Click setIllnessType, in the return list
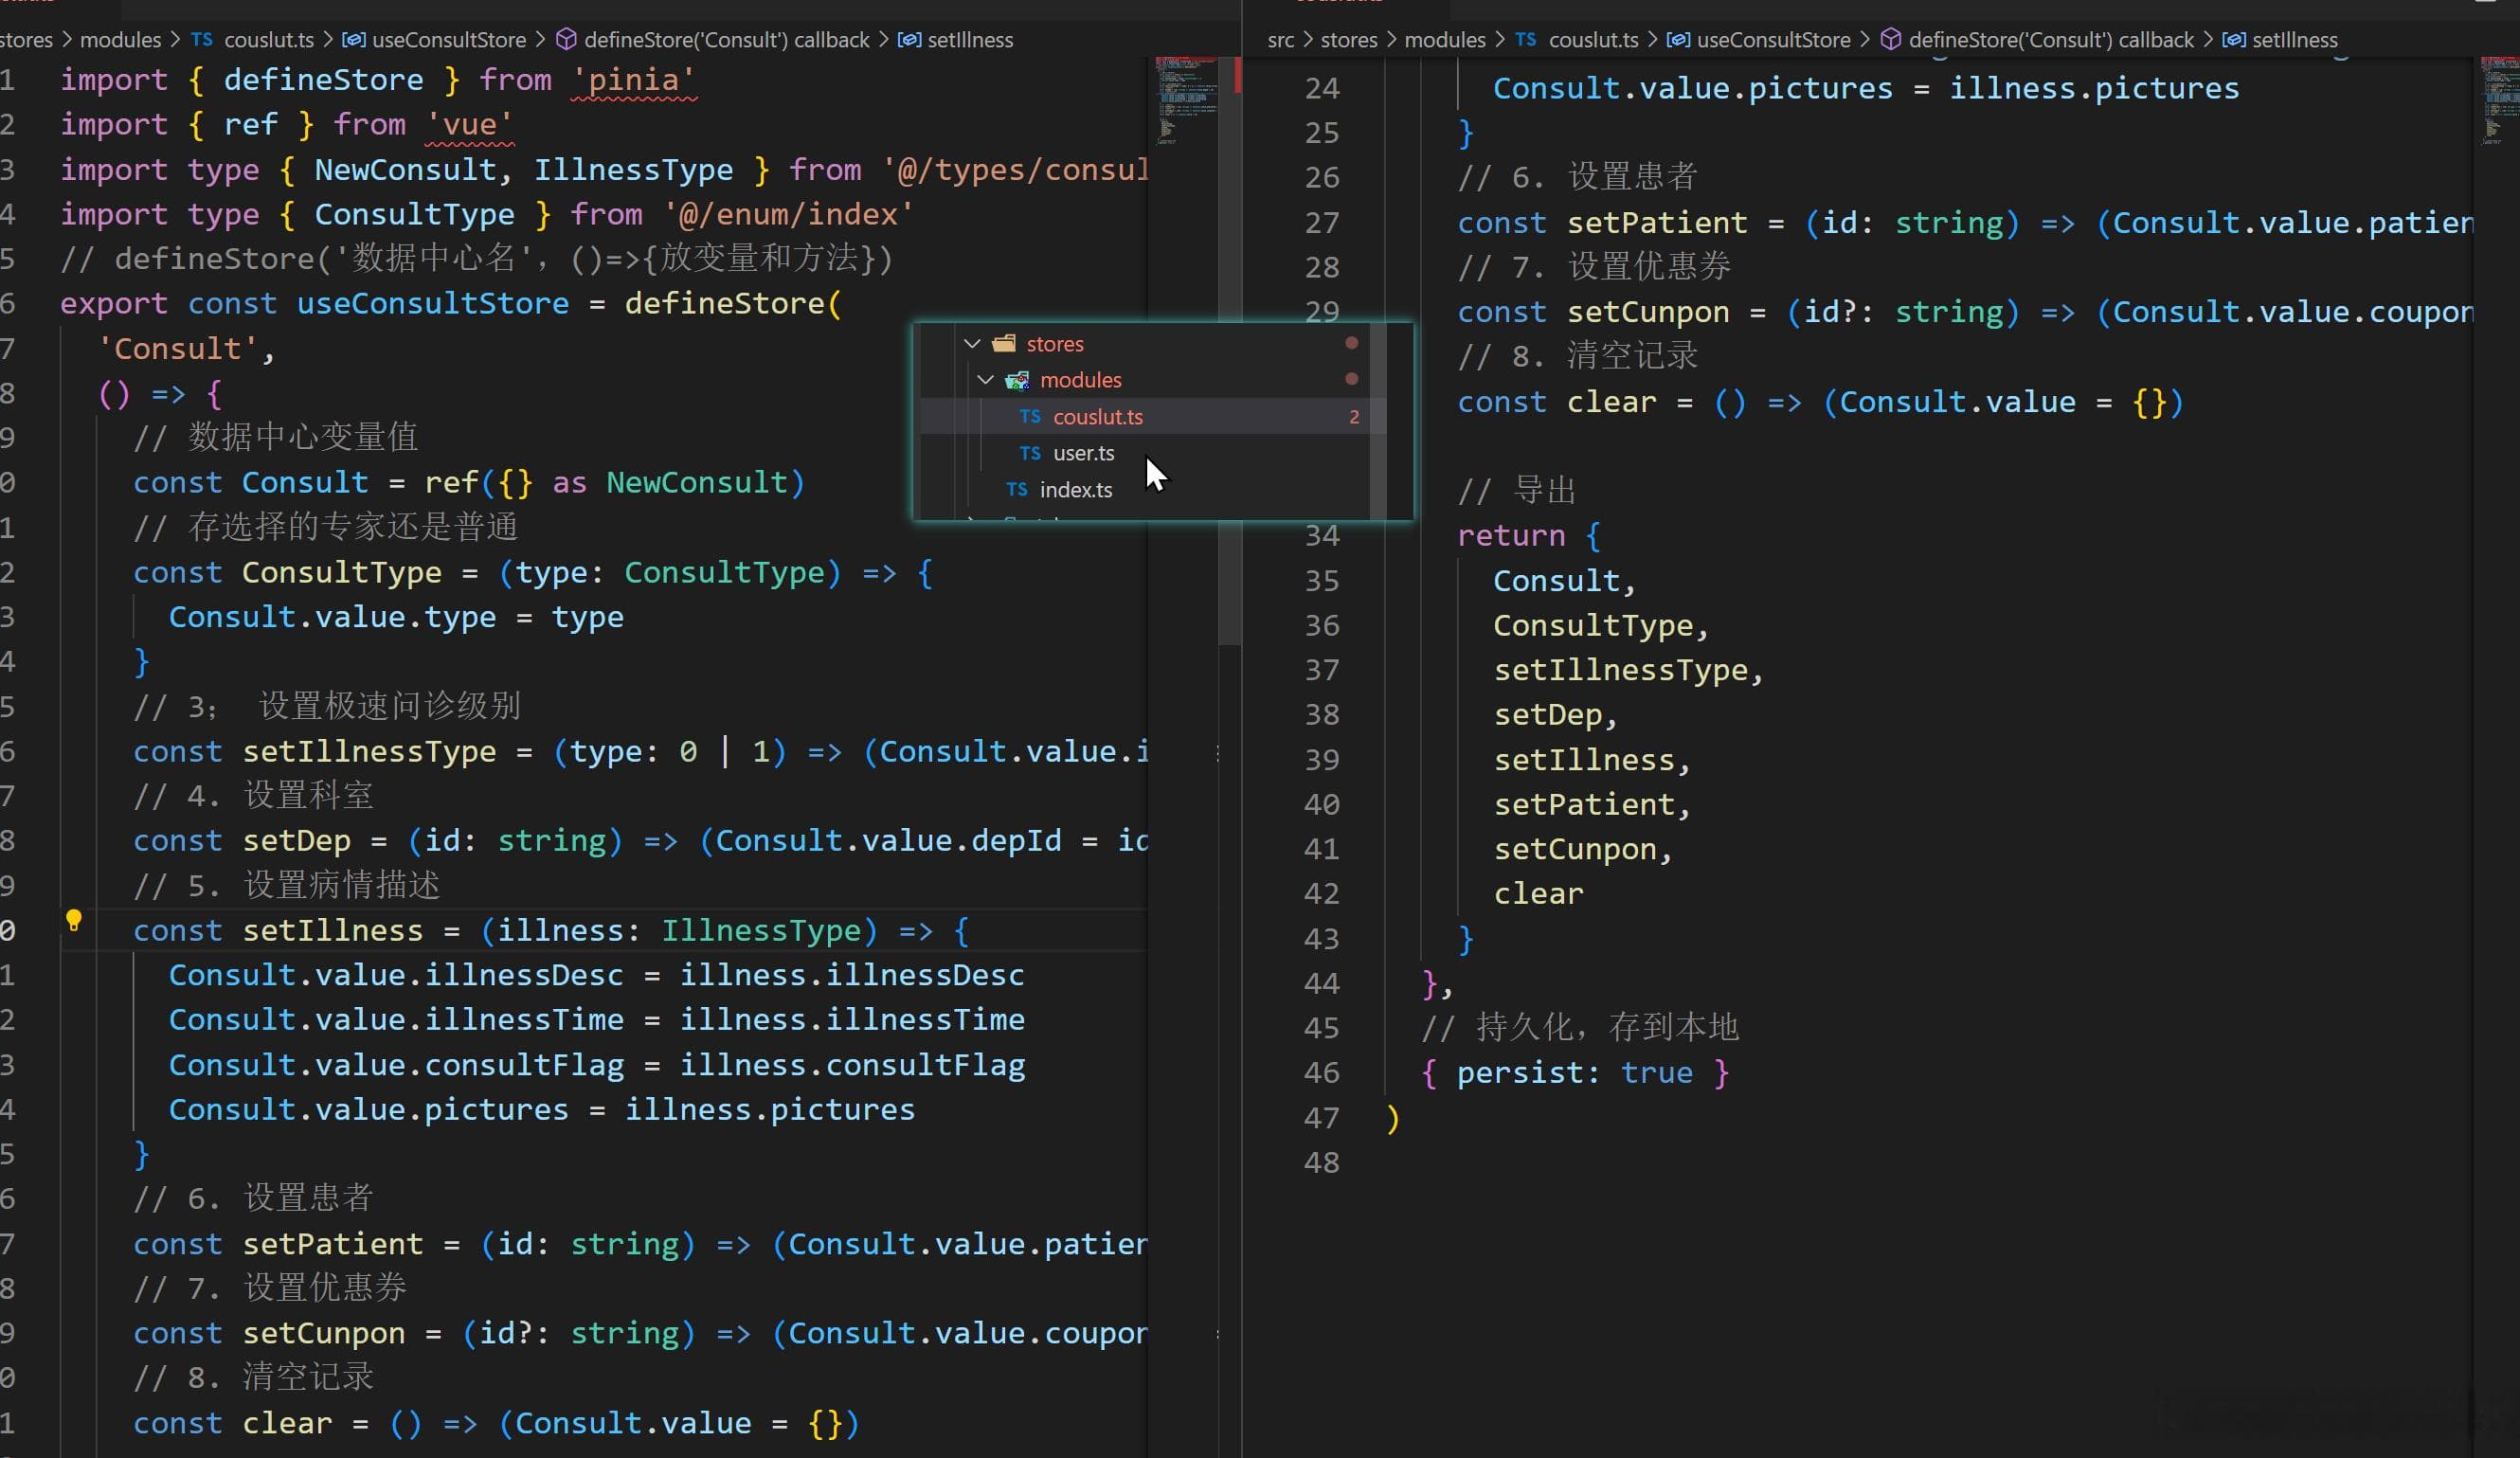Viewport: 2520px width, 1458px height. pos(1628,670)
